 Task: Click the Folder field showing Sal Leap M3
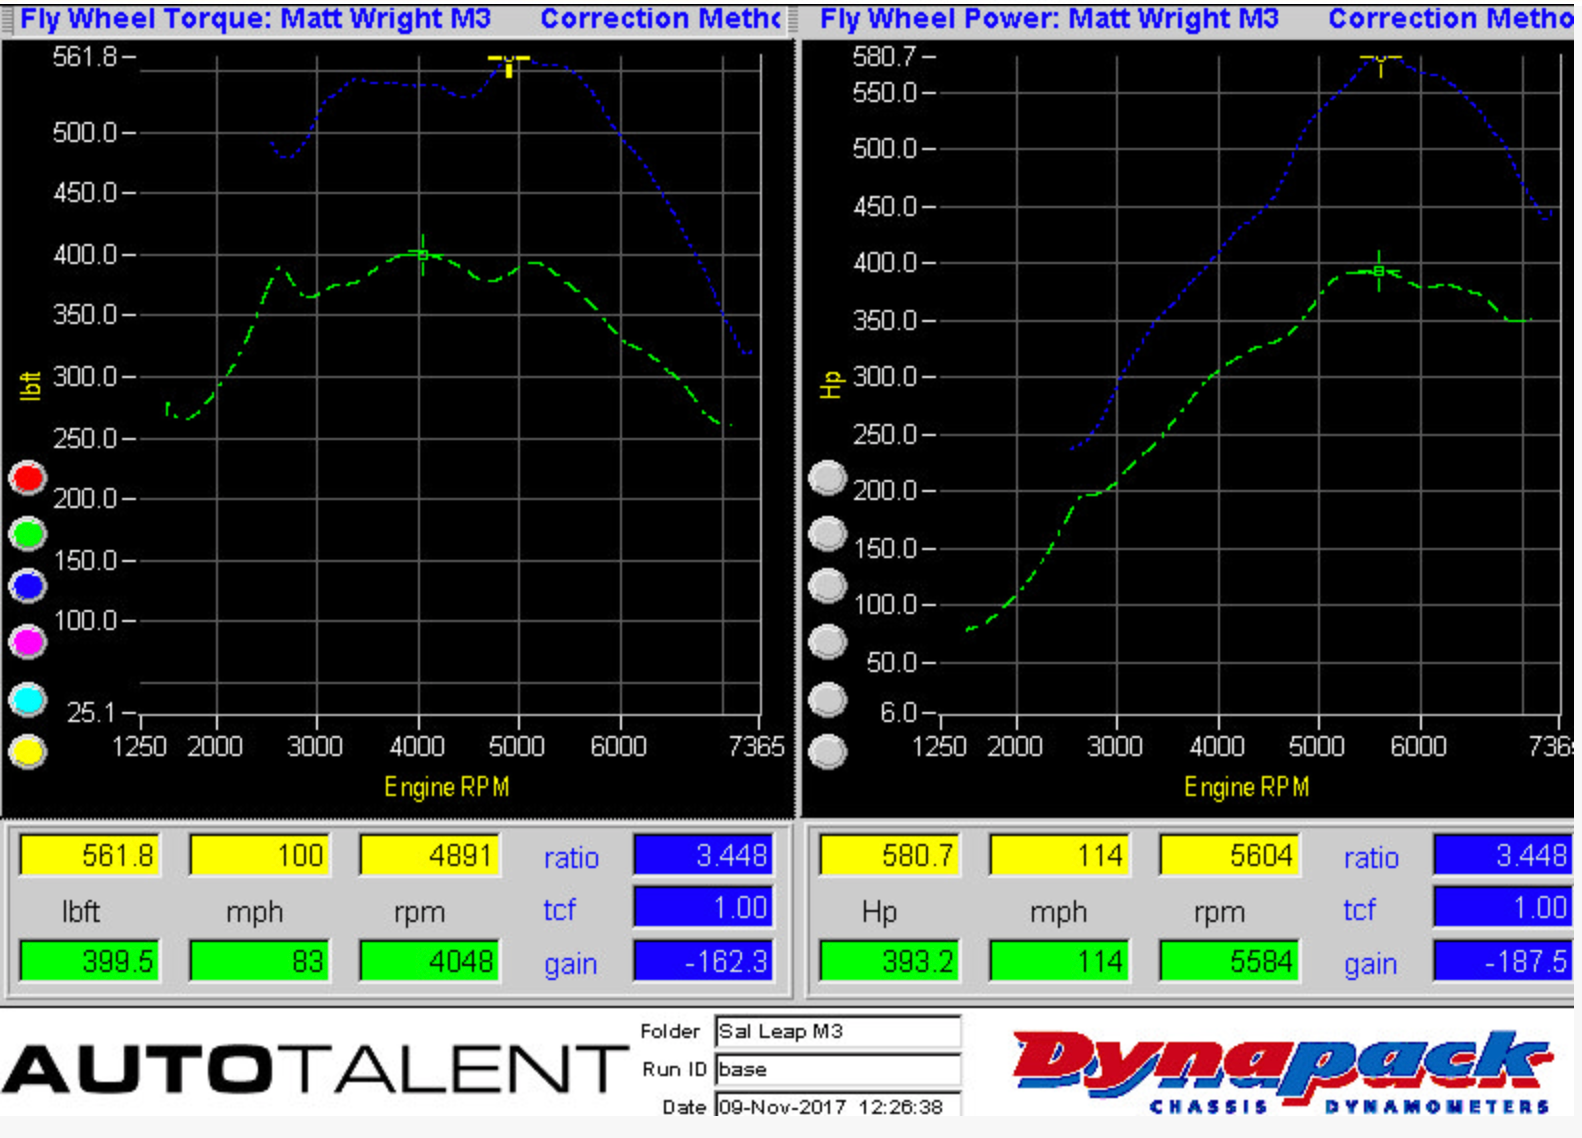tap(838, 1031)
